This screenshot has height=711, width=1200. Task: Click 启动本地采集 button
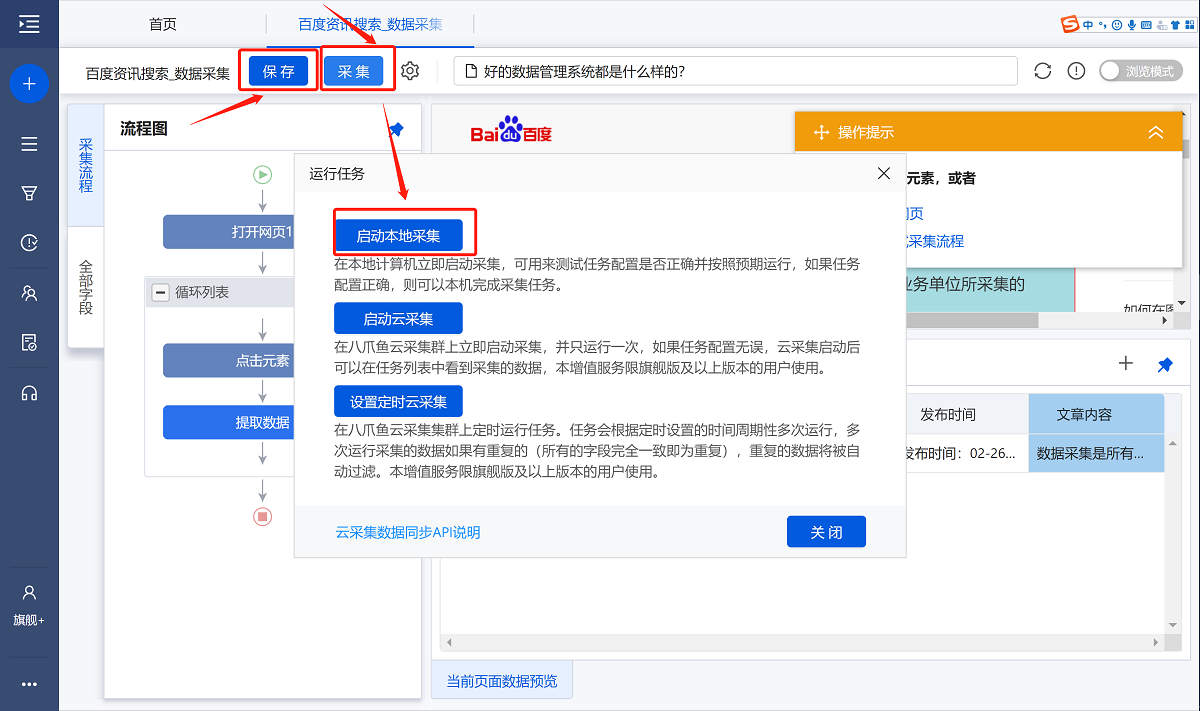point(399,236)
